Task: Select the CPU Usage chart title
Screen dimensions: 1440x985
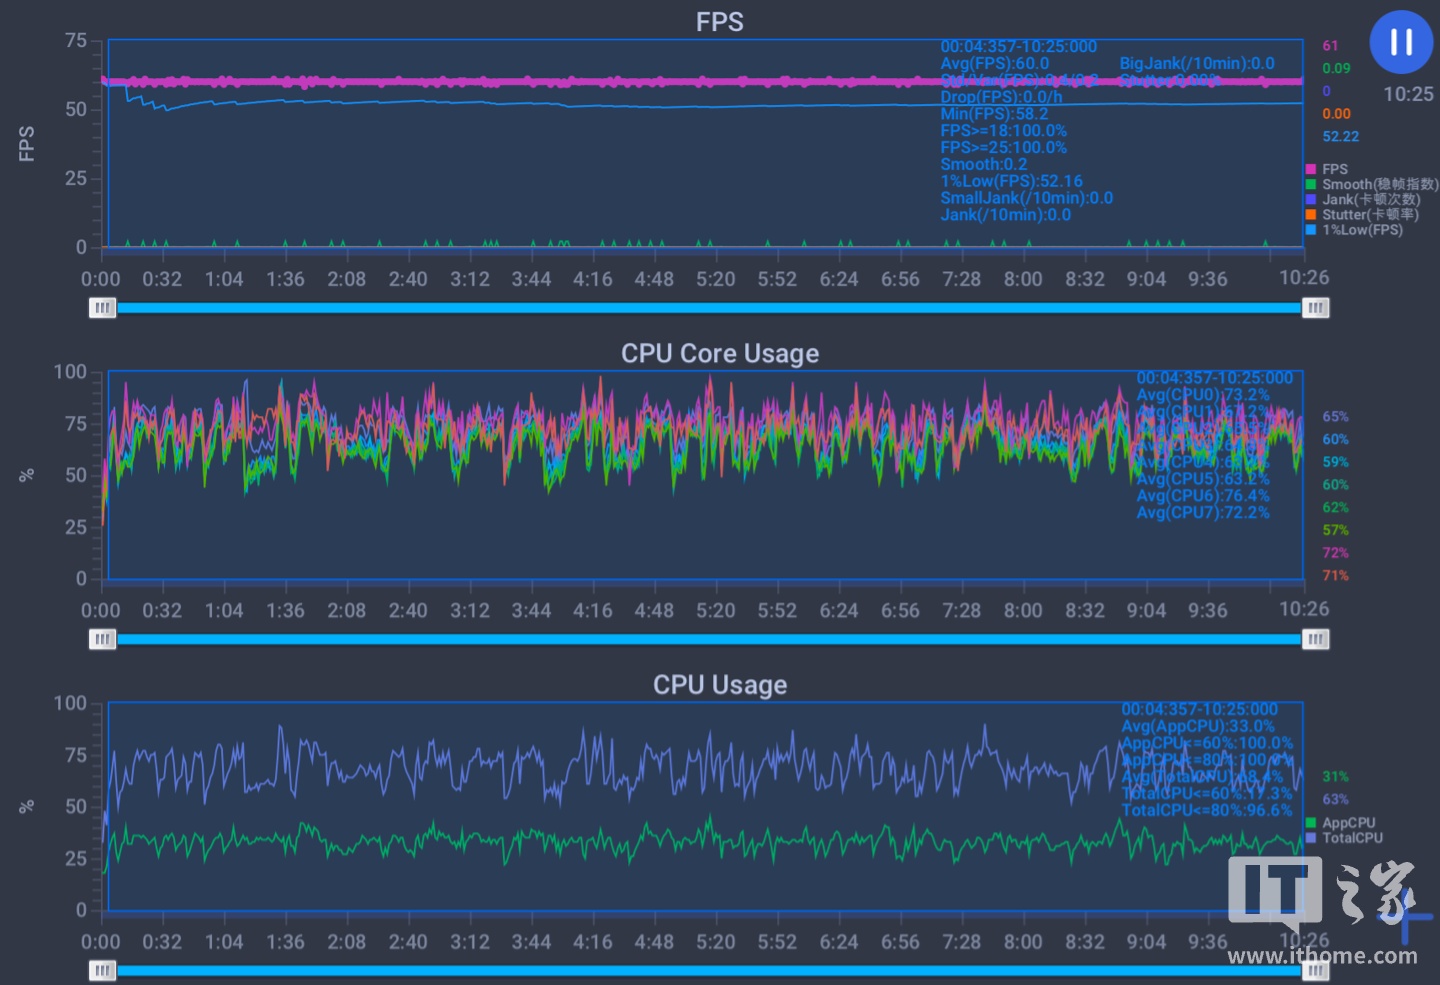Action: click(x=719, y=685)
